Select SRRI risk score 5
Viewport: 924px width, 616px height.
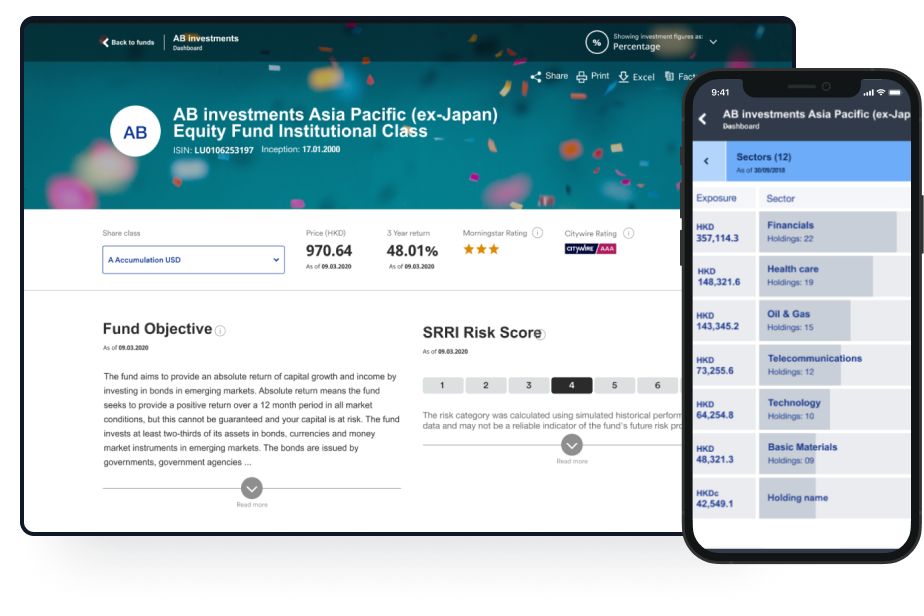614,385
